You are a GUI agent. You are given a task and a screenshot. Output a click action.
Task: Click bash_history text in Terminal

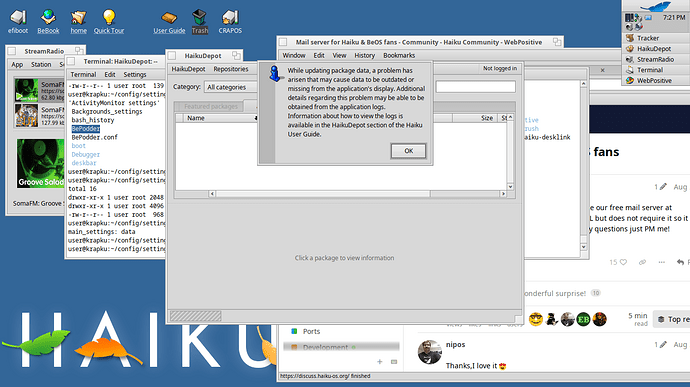click(93, 120)
